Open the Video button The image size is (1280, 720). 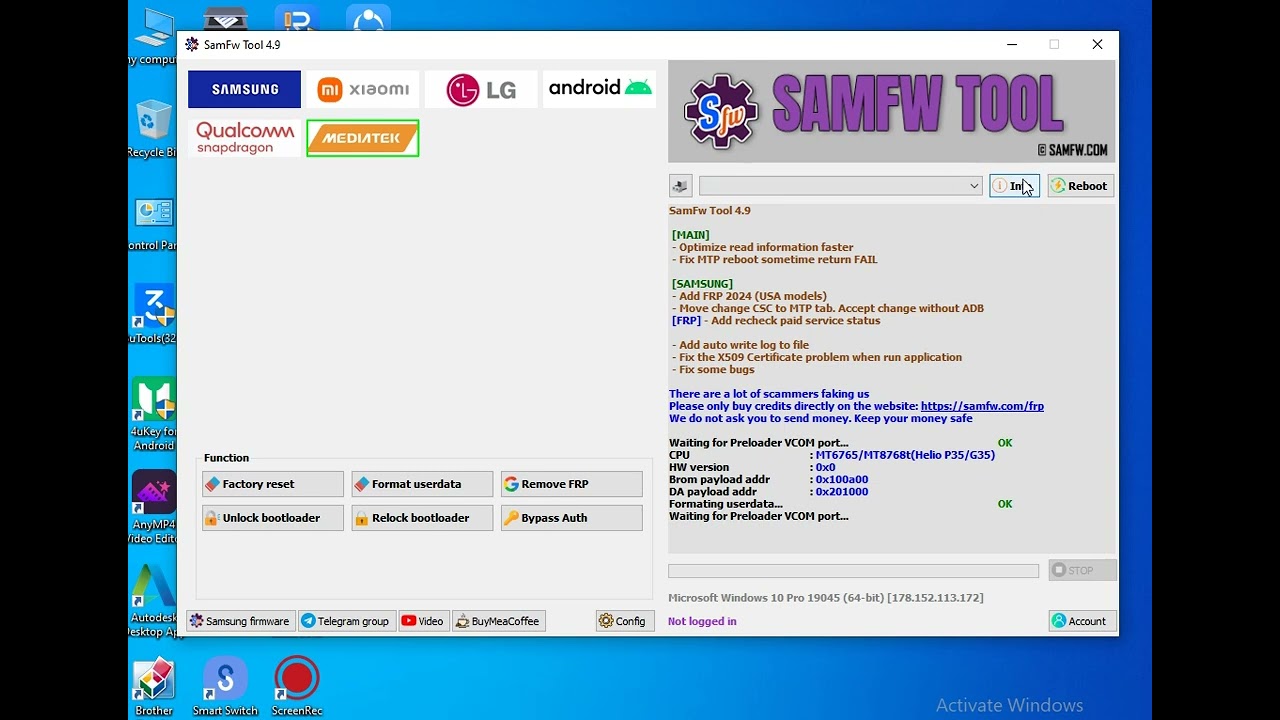[423, 621]
